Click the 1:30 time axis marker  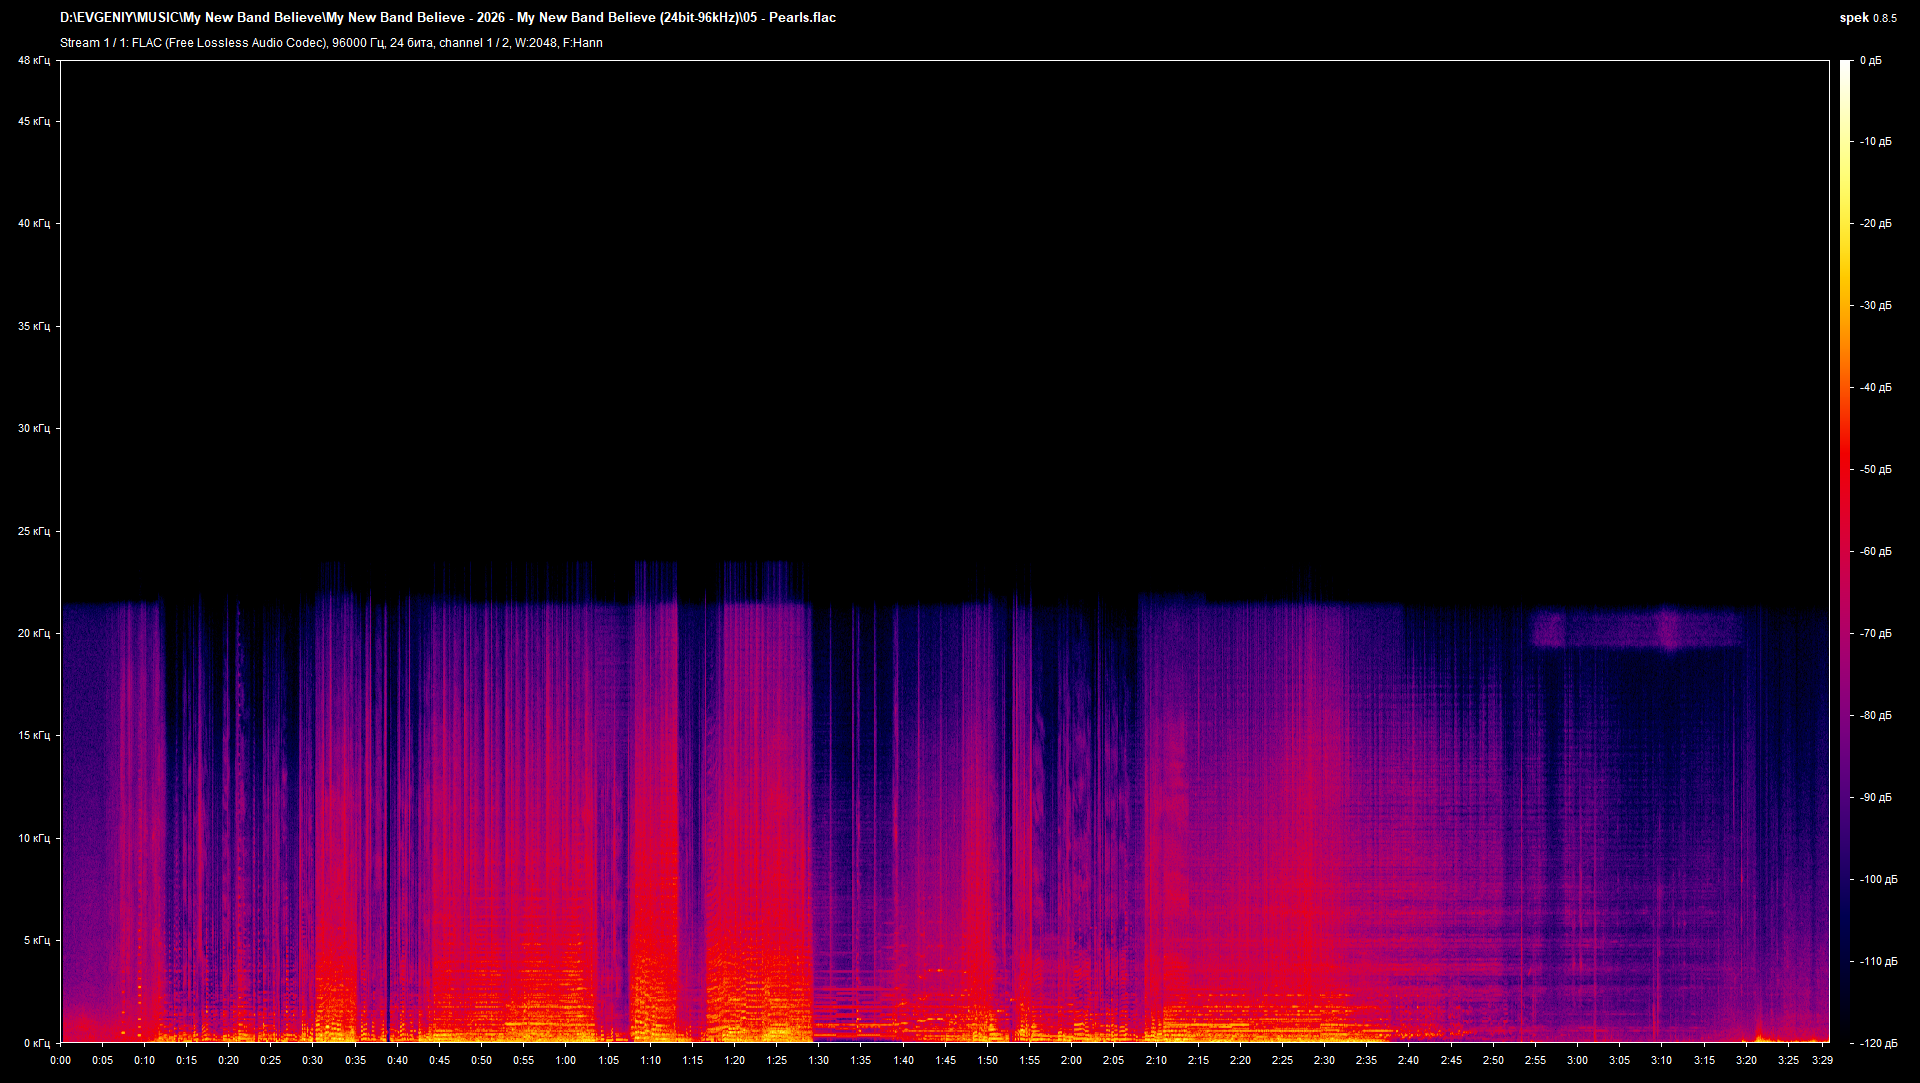coord(818,1060)
